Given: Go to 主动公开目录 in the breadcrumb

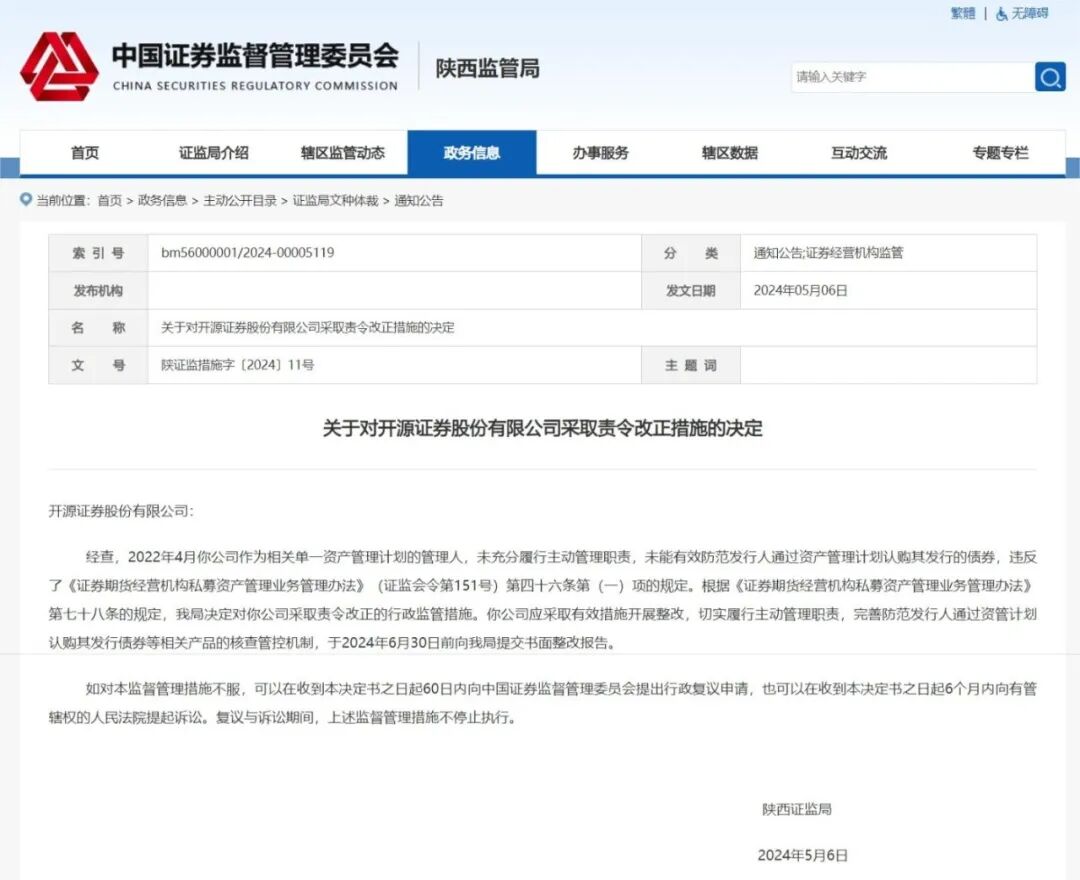Looking at the screenshot, I should pos(240,200).
